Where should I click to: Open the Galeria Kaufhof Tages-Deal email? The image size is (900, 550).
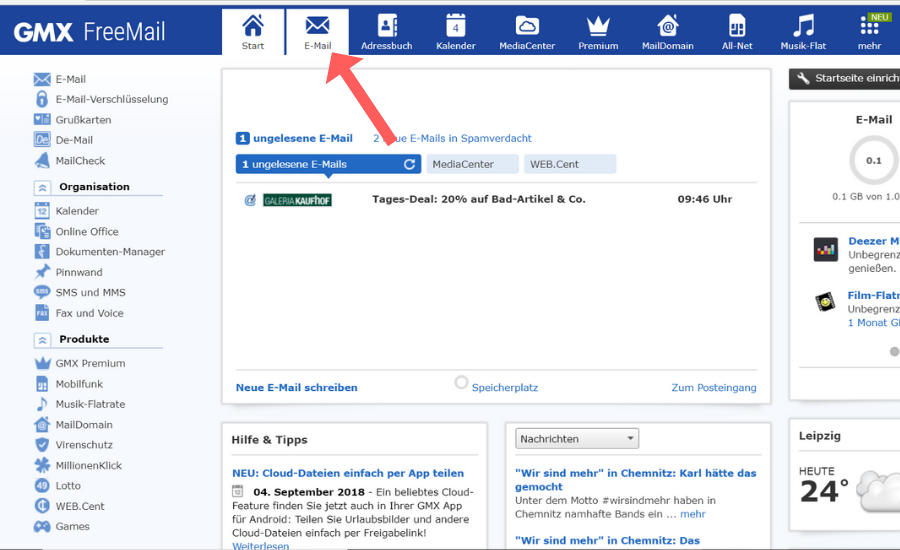point(478,199)
